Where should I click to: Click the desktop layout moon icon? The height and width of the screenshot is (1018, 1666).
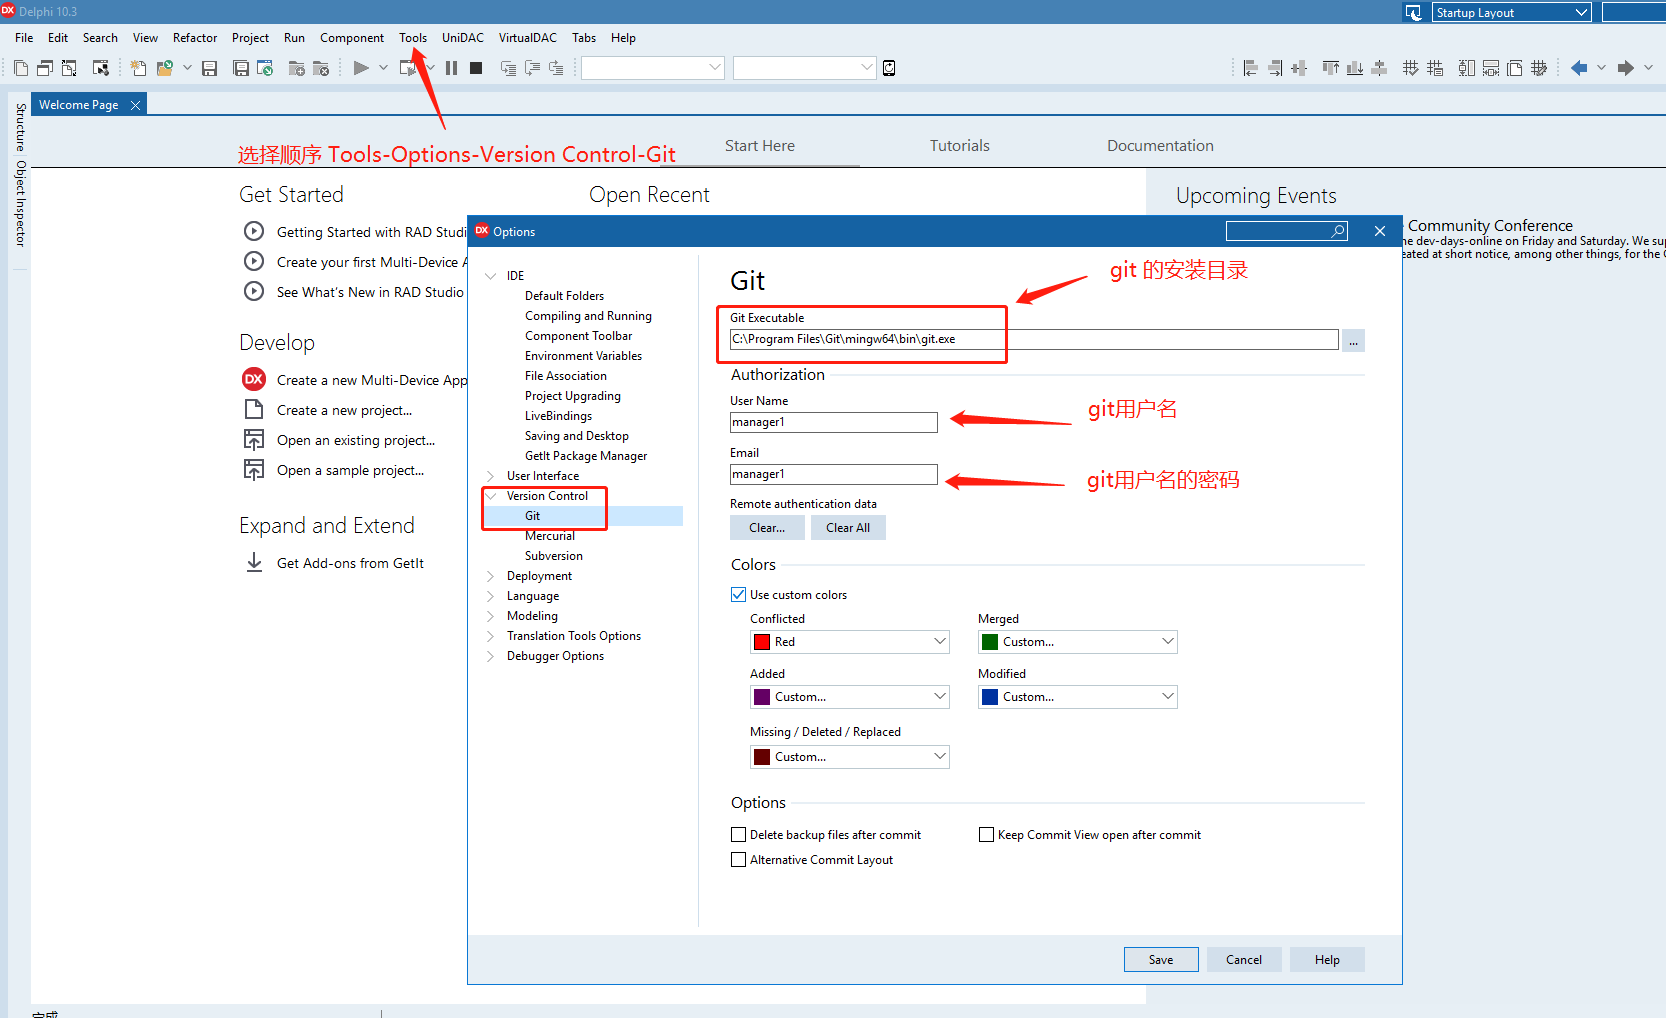[1413, 12]
